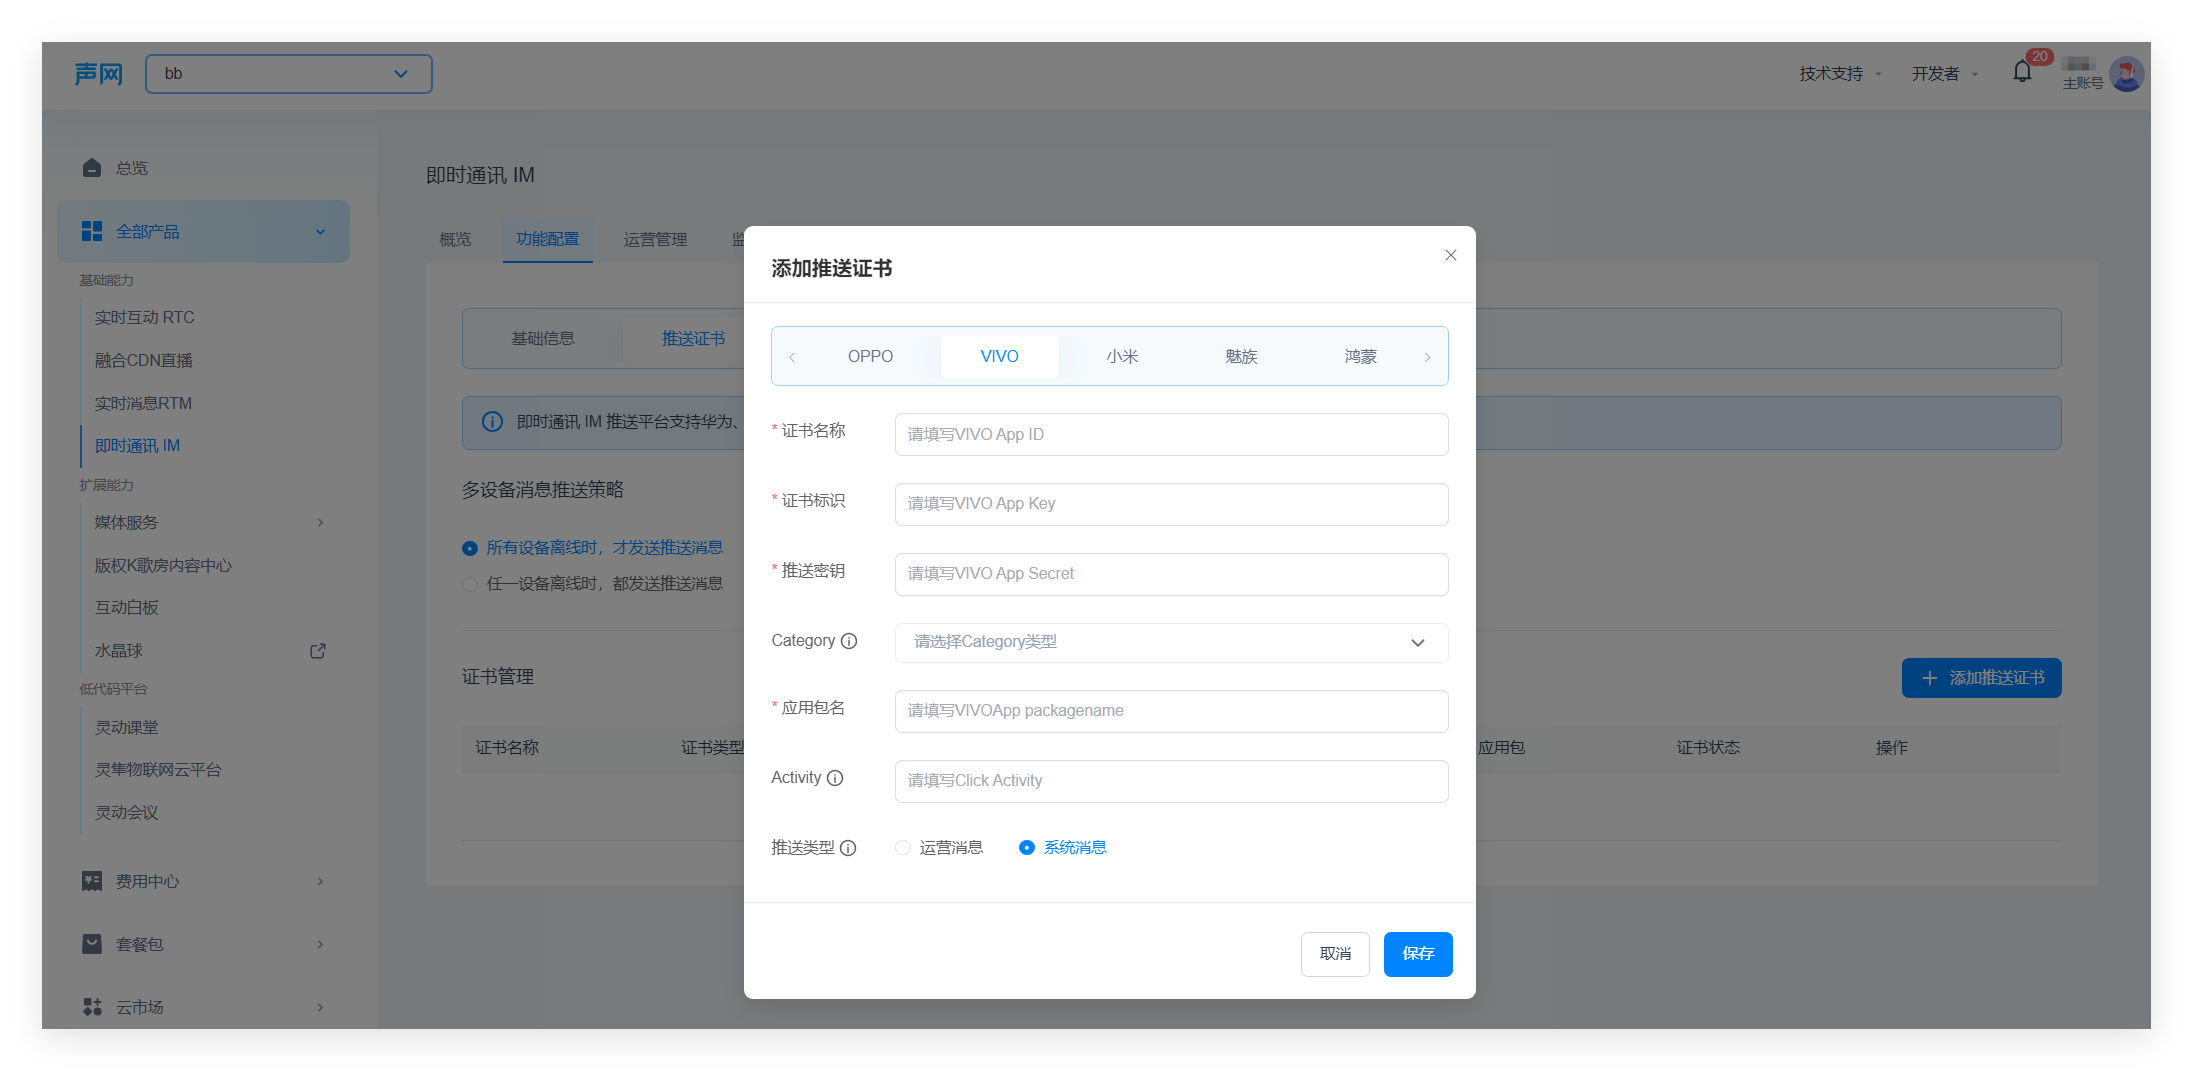Click the external link icon beside 水晶球
The width and height of the screenshot is (2193, 1071).
(x=318, y=651)
